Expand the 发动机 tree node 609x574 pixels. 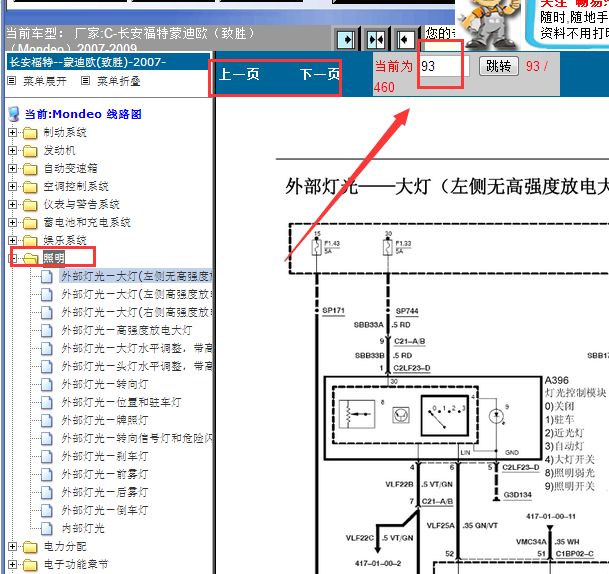point(12,150)
